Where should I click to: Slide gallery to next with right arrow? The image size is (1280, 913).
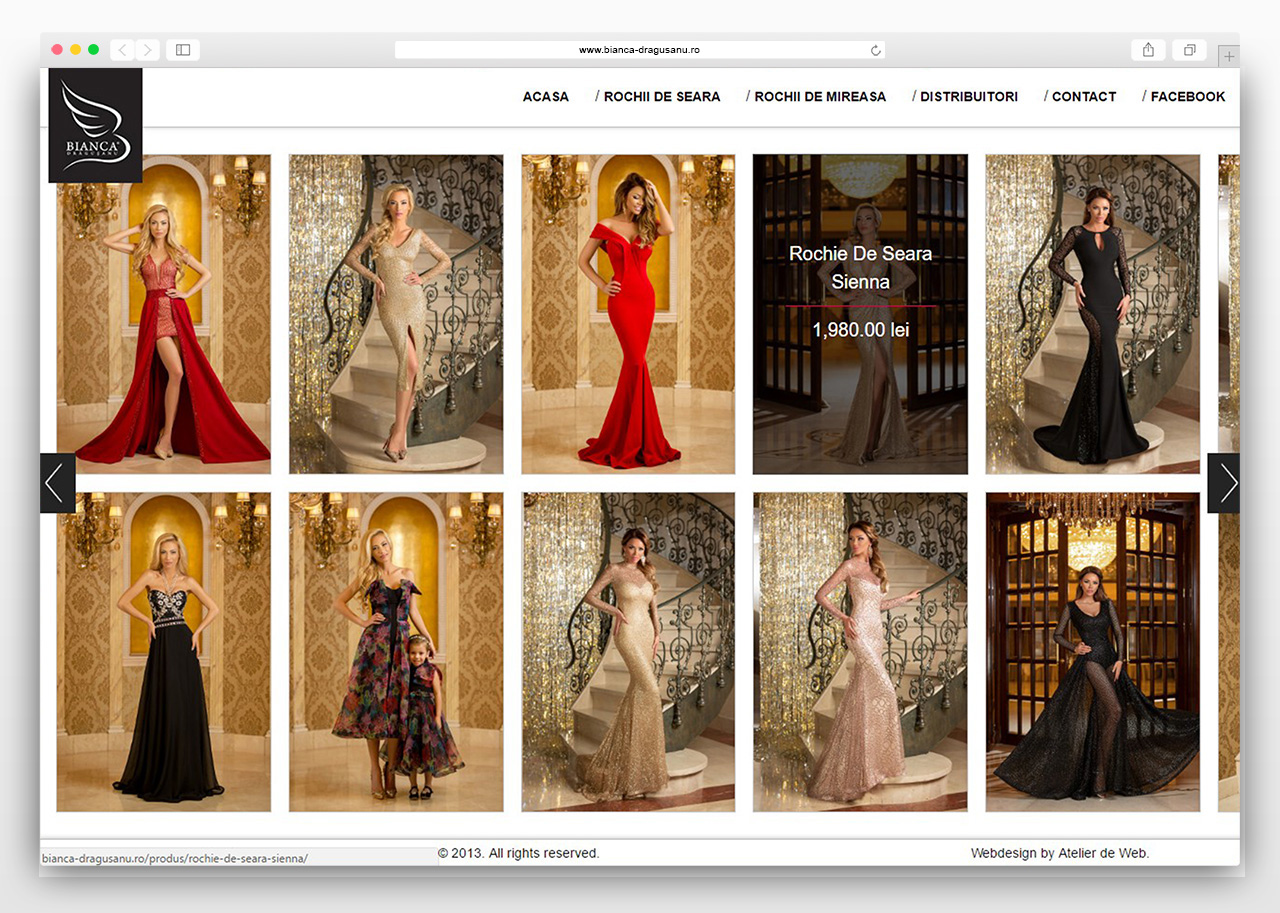1224,483
